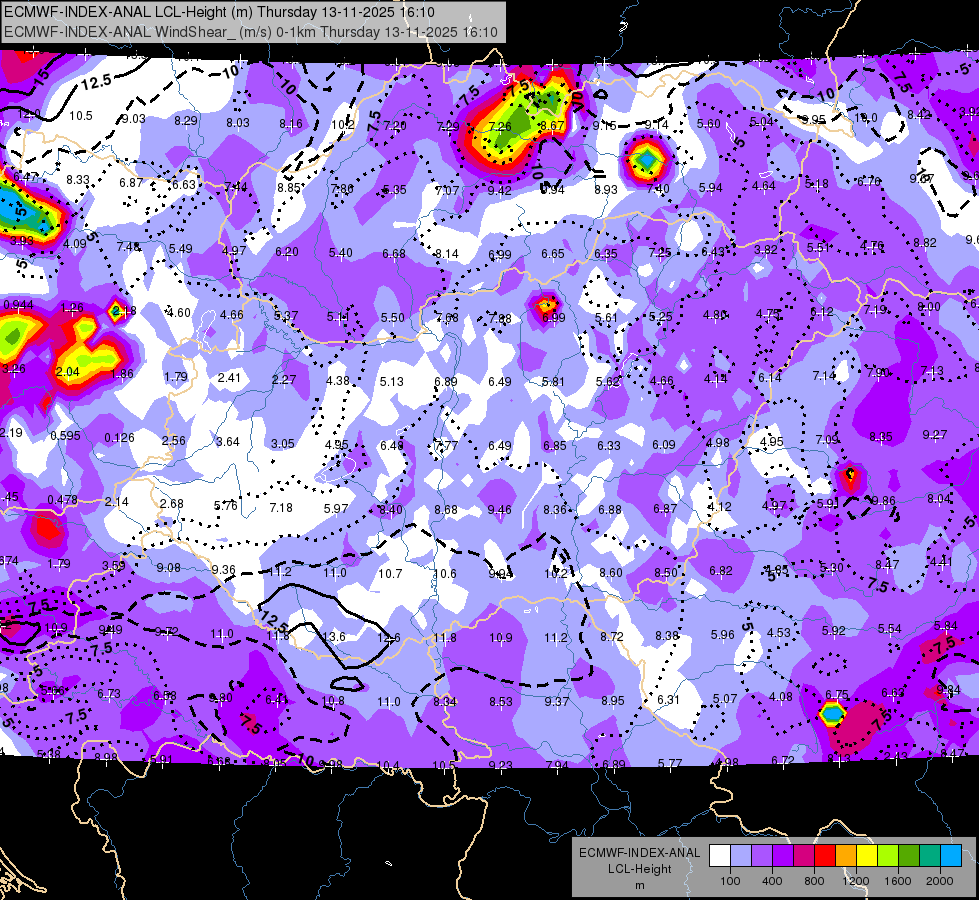Click the map value '3.64'
Viewport: 979px width, 900px height.
click(228, 442)
